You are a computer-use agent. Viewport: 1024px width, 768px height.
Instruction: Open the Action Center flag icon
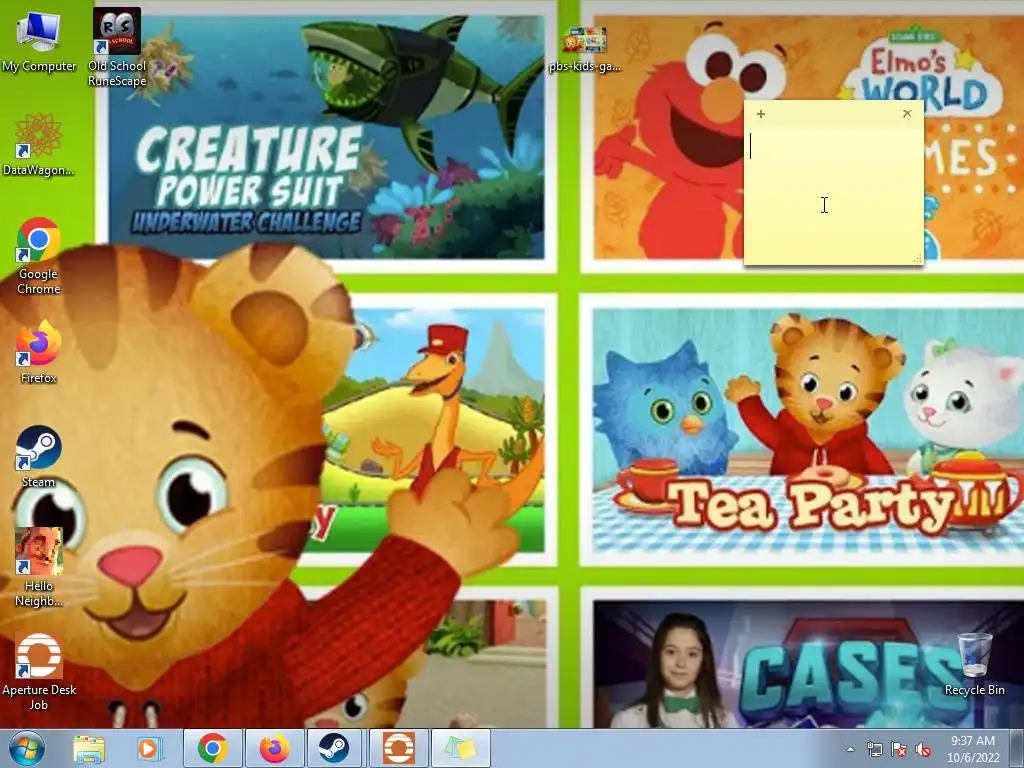(899, 750)
